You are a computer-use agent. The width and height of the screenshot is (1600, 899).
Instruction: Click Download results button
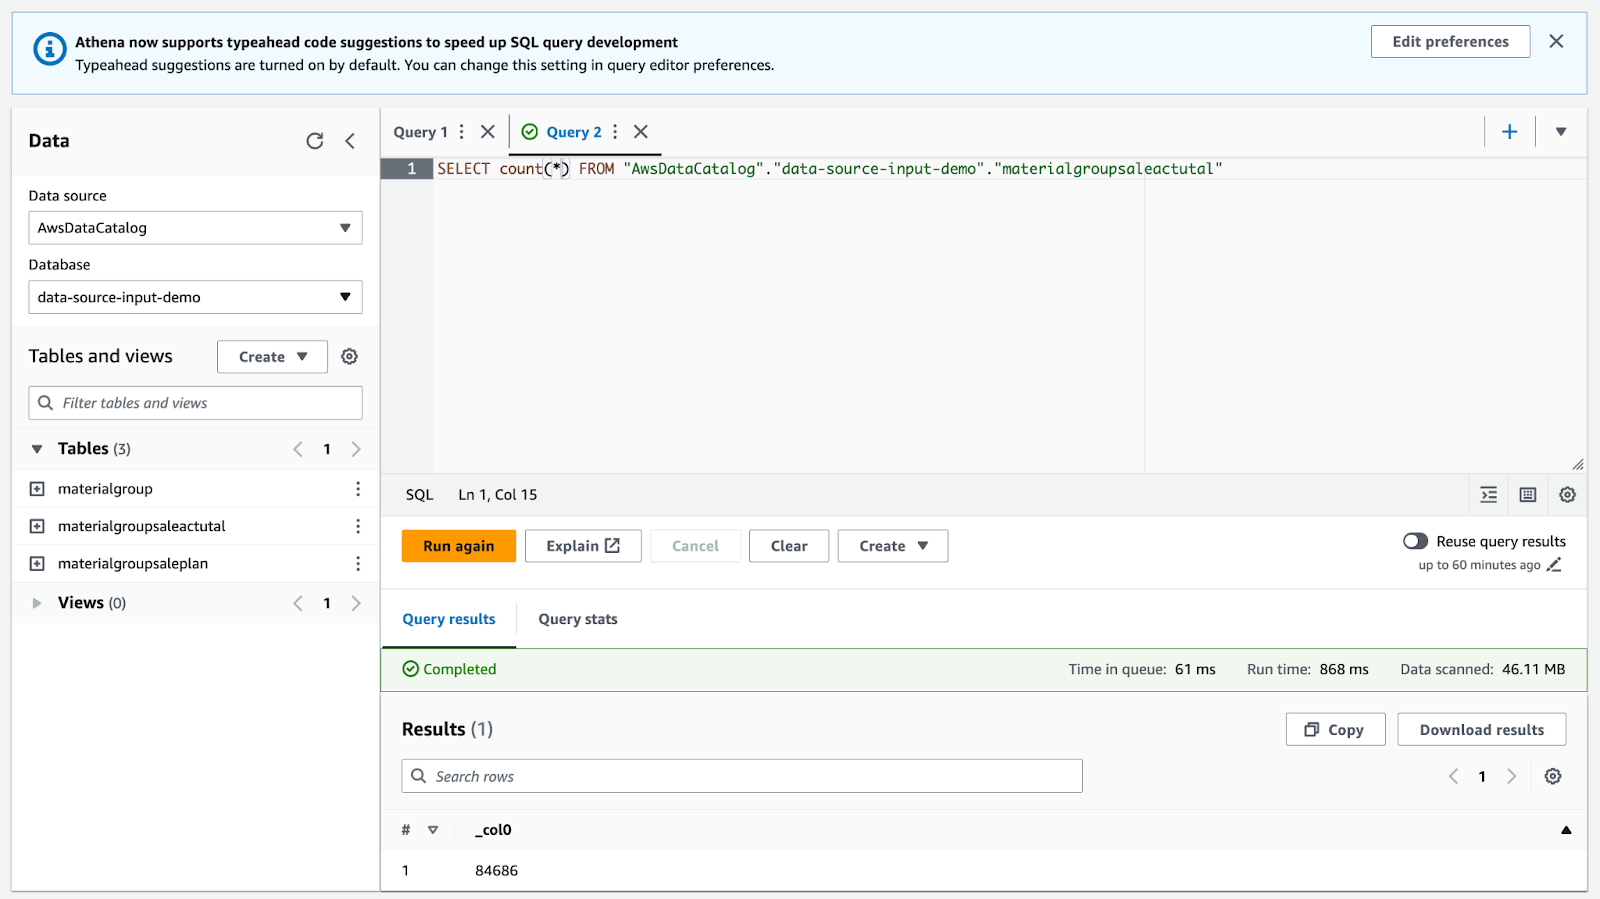(1481, 730)
